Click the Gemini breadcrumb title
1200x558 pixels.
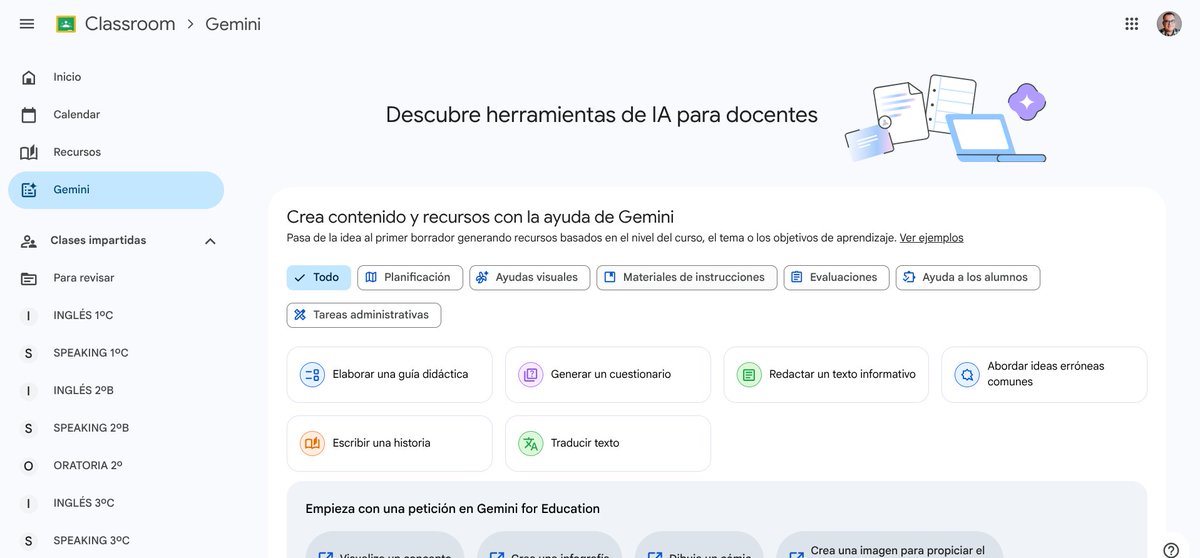(233, 24)
